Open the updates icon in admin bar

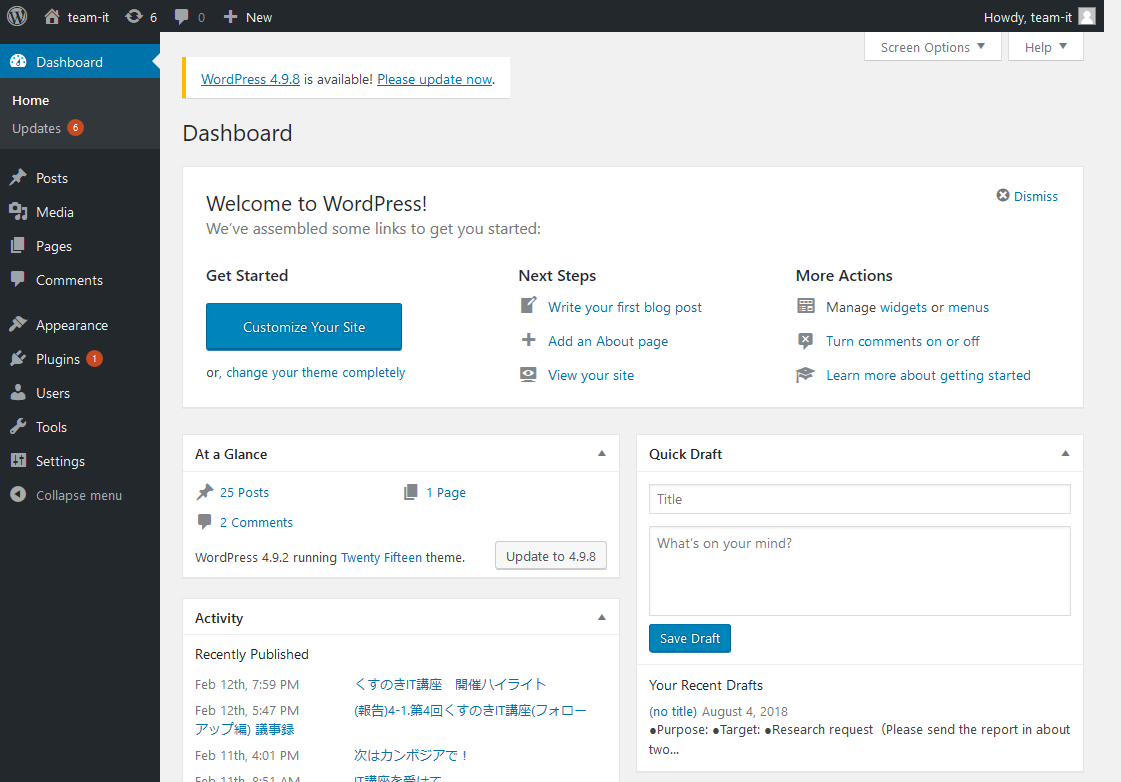(x=133, y=17)
